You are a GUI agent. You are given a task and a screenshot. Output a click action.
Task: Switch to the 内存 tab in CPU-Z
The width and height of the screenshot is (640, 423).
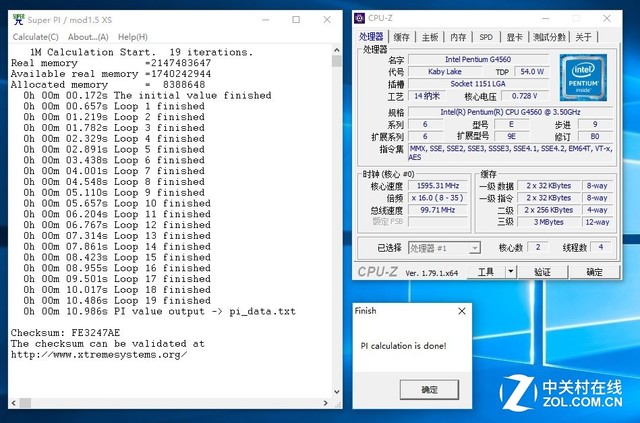click(x=458, y=37)
